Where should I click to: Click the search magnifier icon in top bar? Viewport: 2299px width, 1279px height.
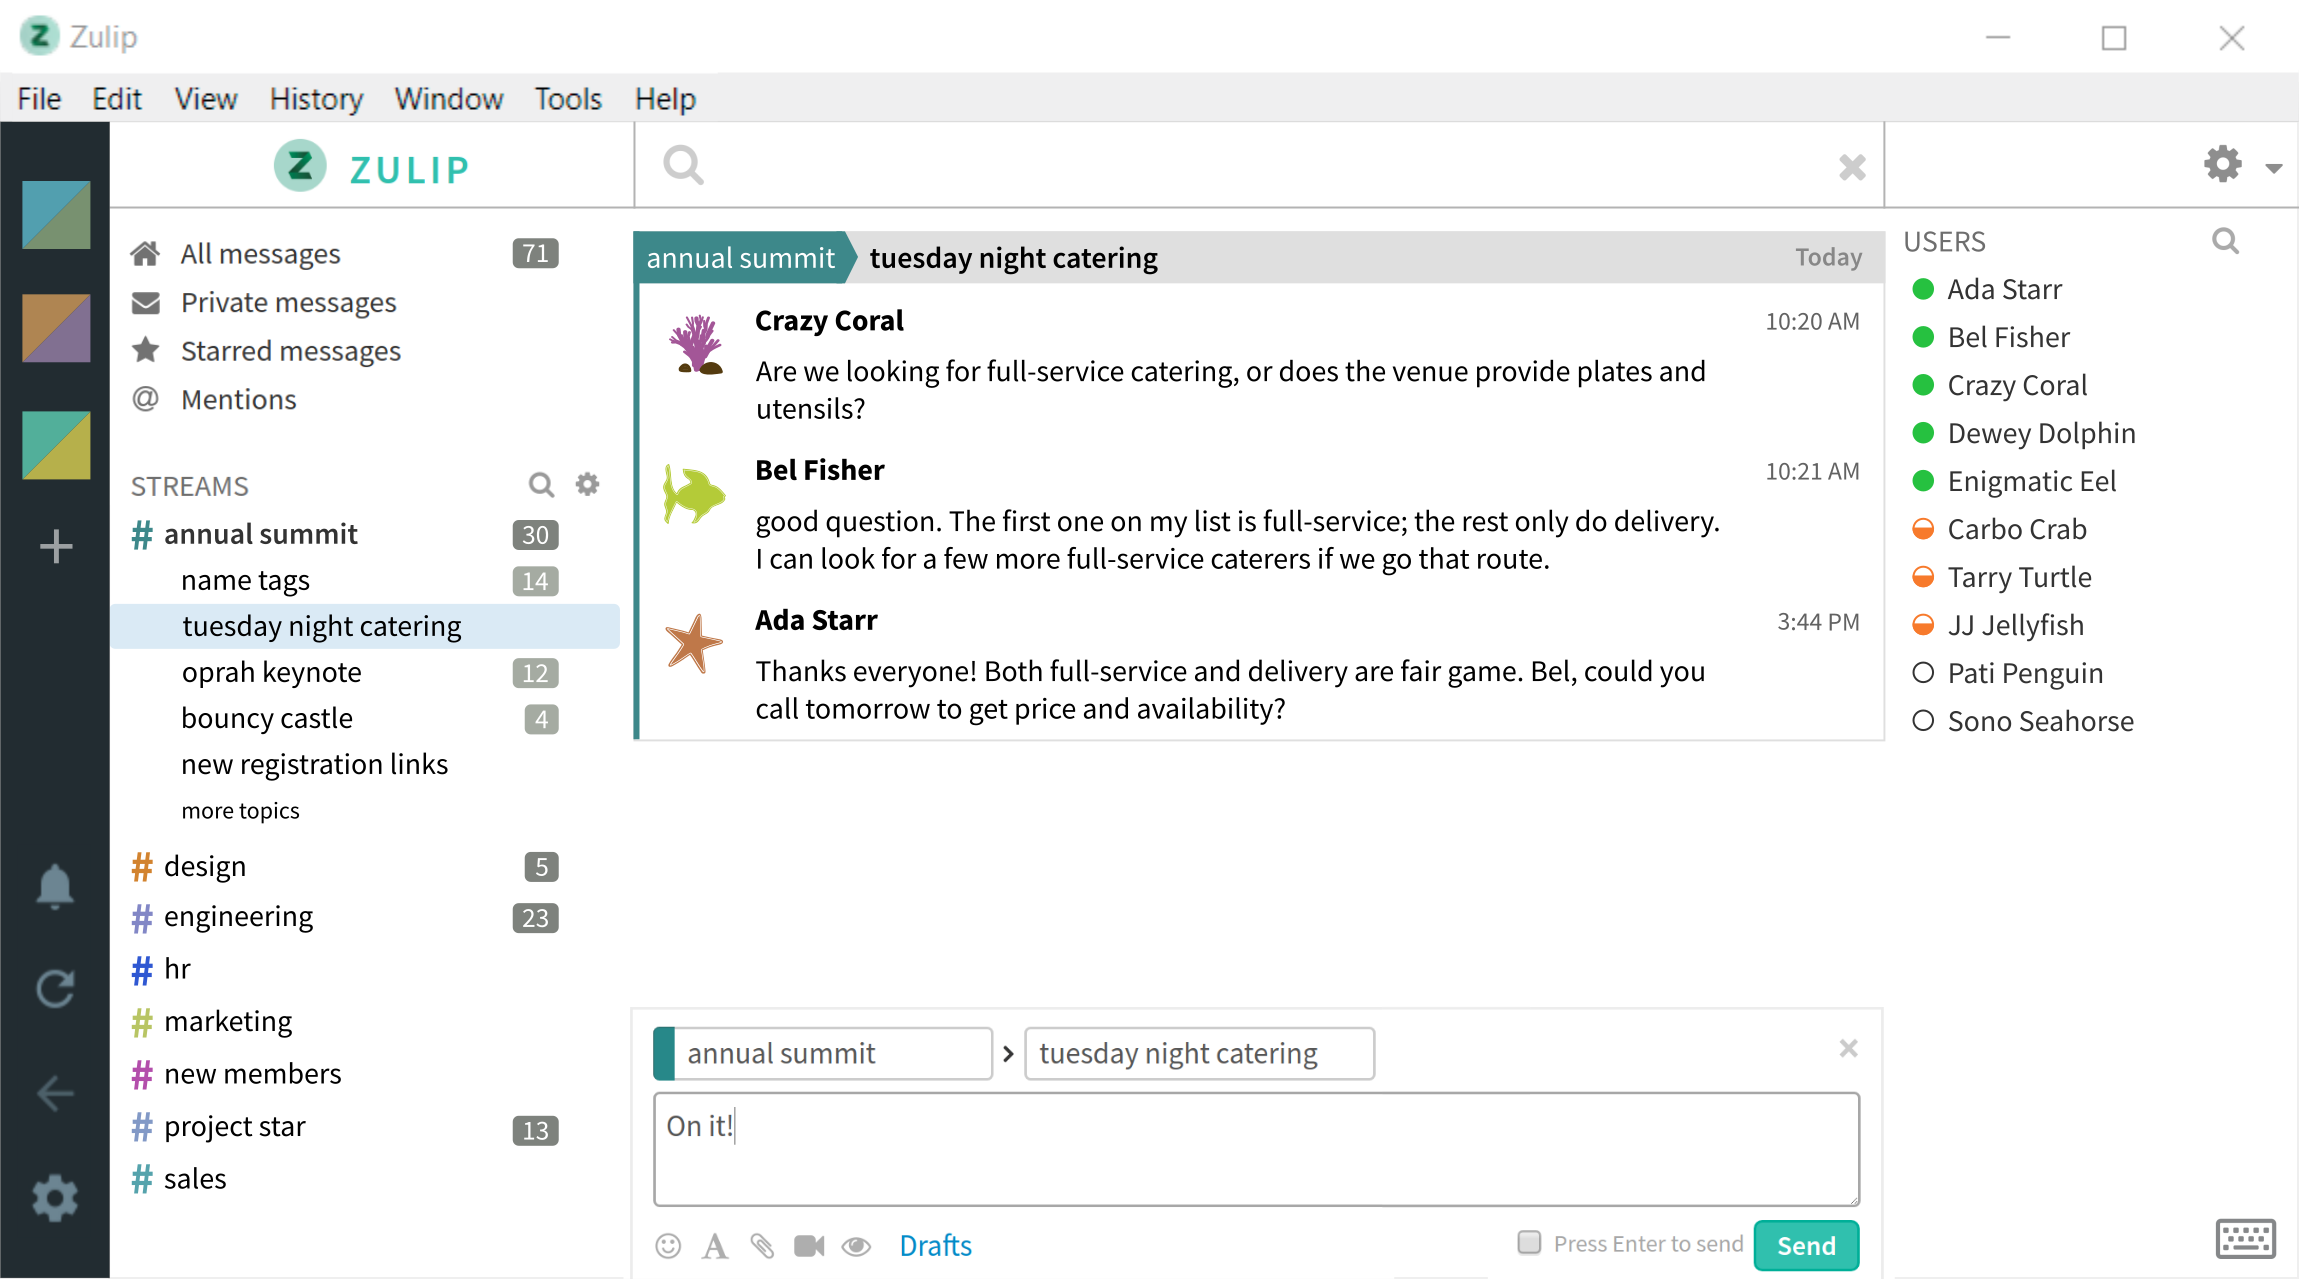(684, 165)
